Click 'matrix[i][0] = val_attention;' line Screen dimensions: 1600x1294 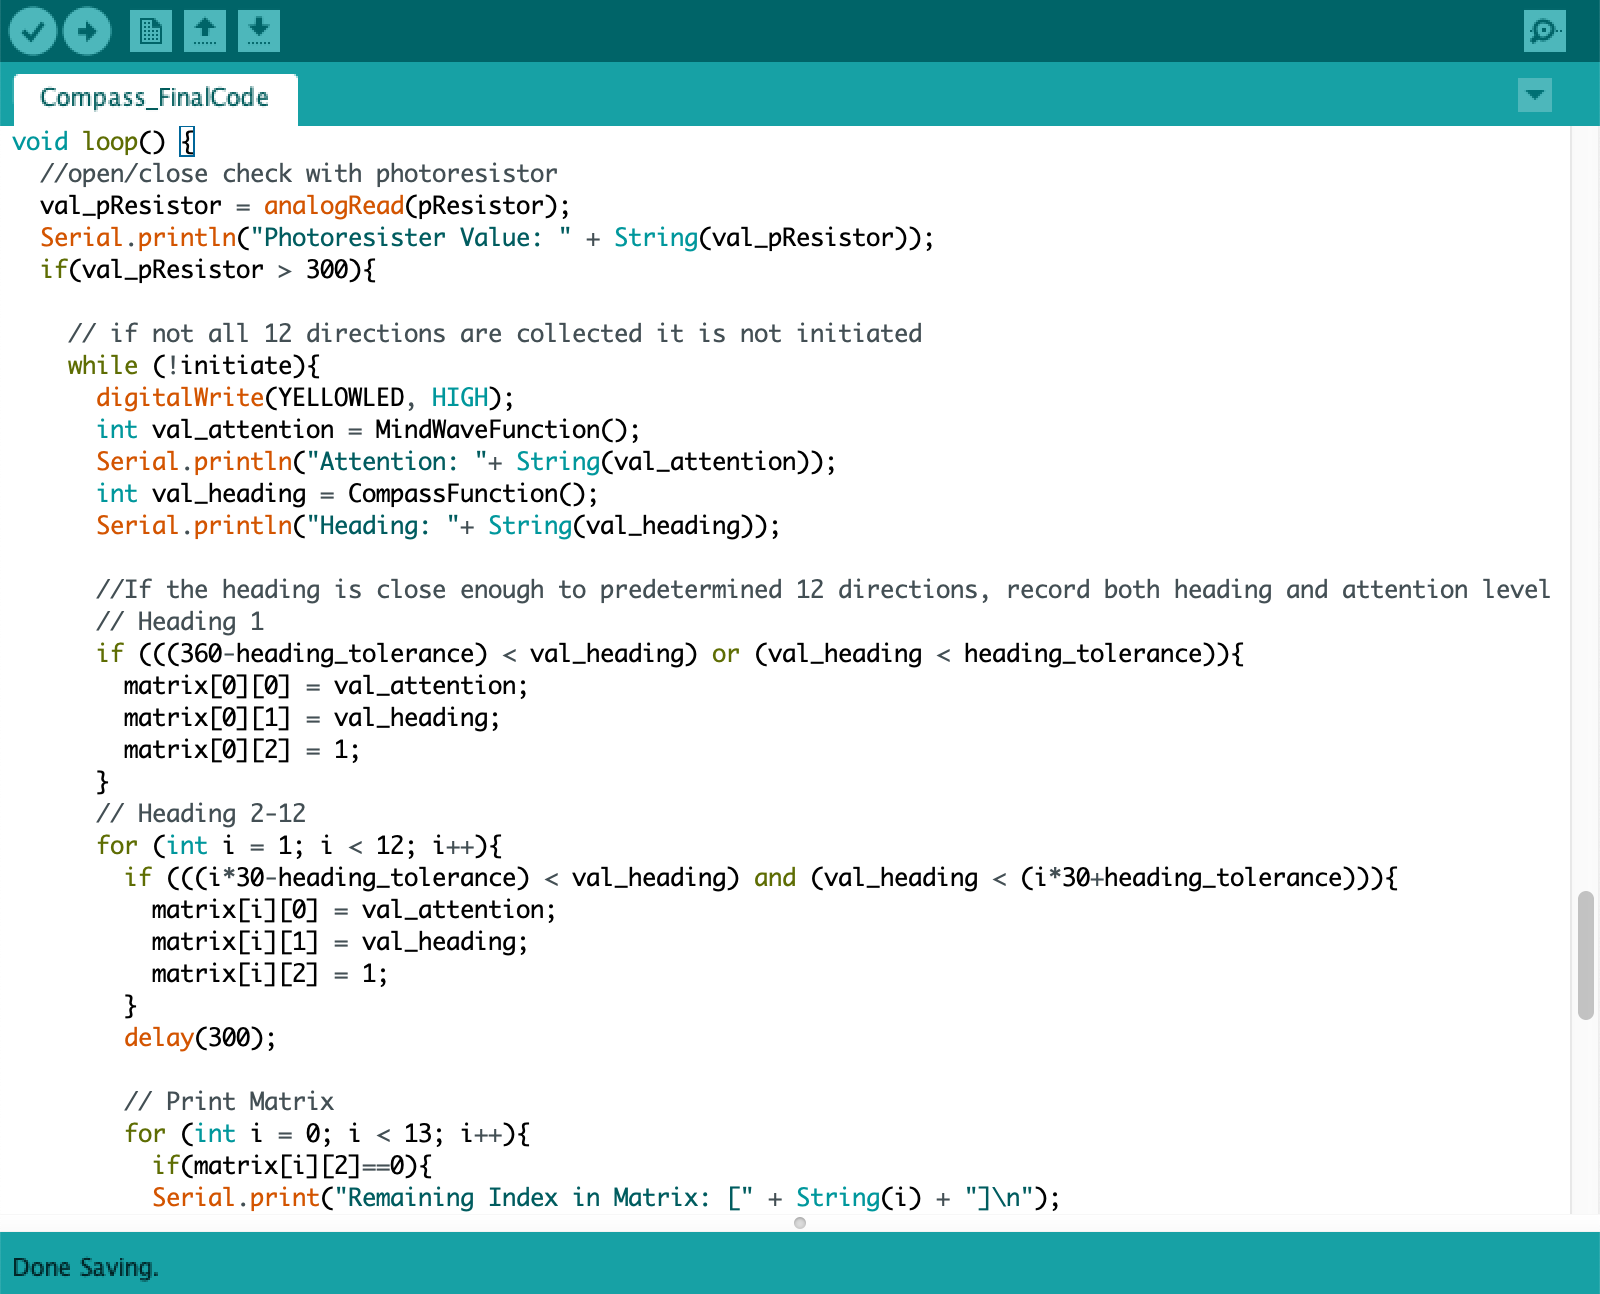pyautogui.click(x=353, y=910)
